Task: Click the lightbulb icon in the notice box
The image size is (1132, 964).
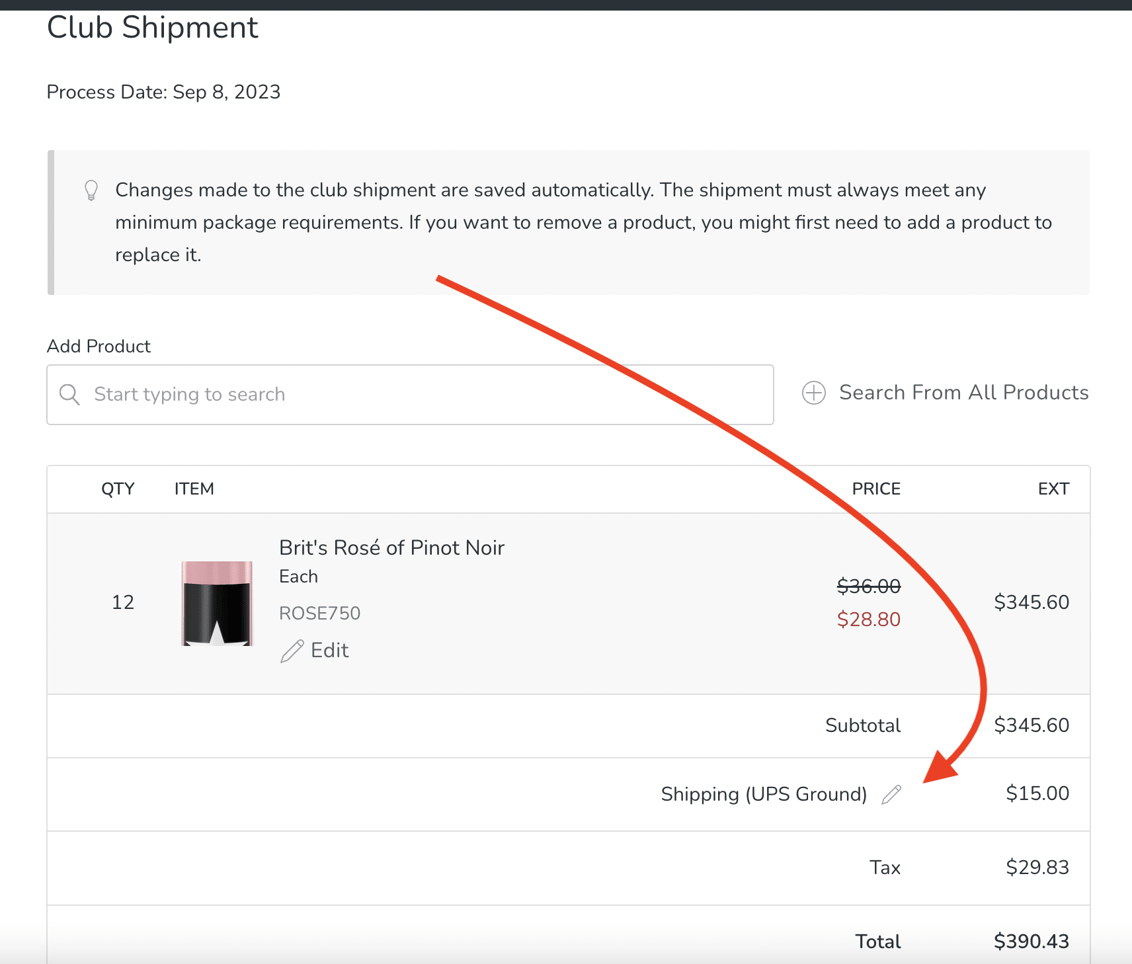Action: tap(91, 190)
